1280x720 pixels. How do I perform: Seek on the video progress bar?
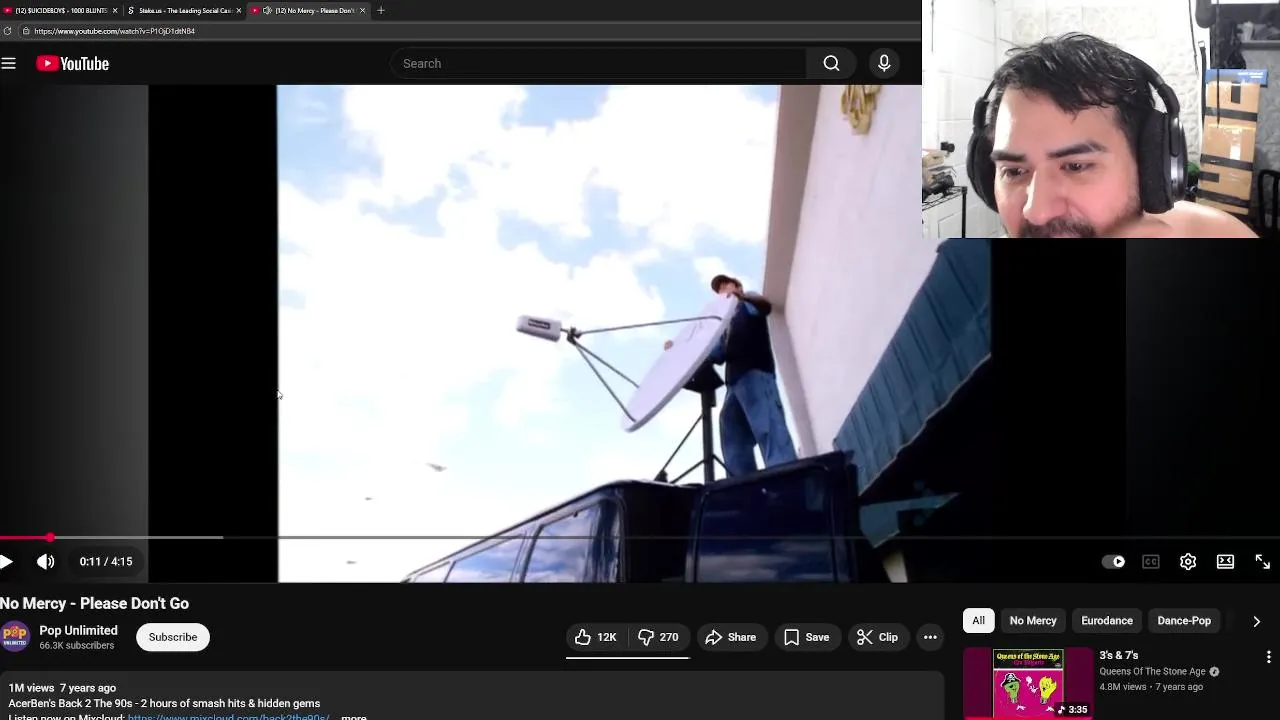(640, 538)
